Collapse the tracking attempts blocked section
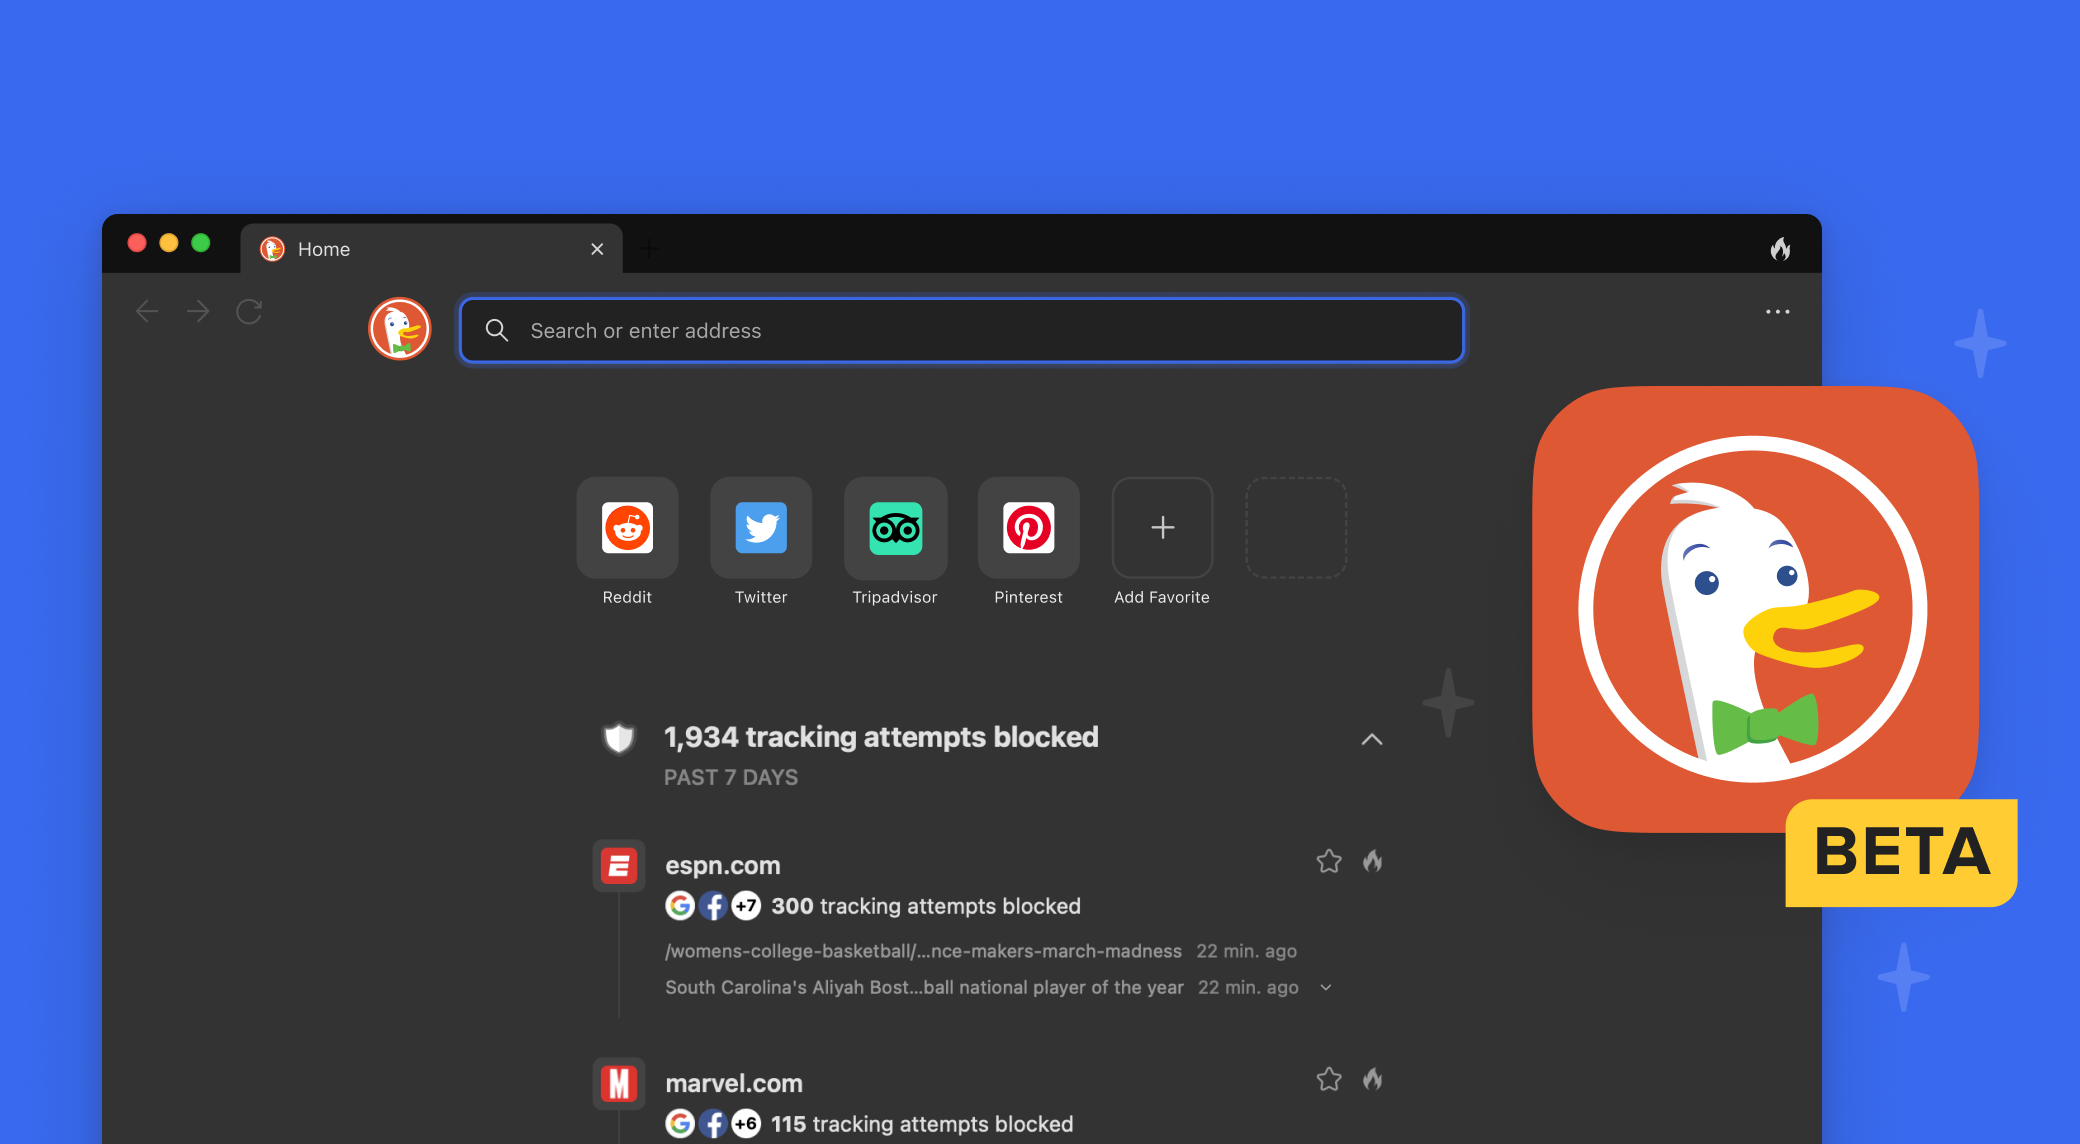2080x1144 pixels. pyautogui.click(x=1372, y=740)
